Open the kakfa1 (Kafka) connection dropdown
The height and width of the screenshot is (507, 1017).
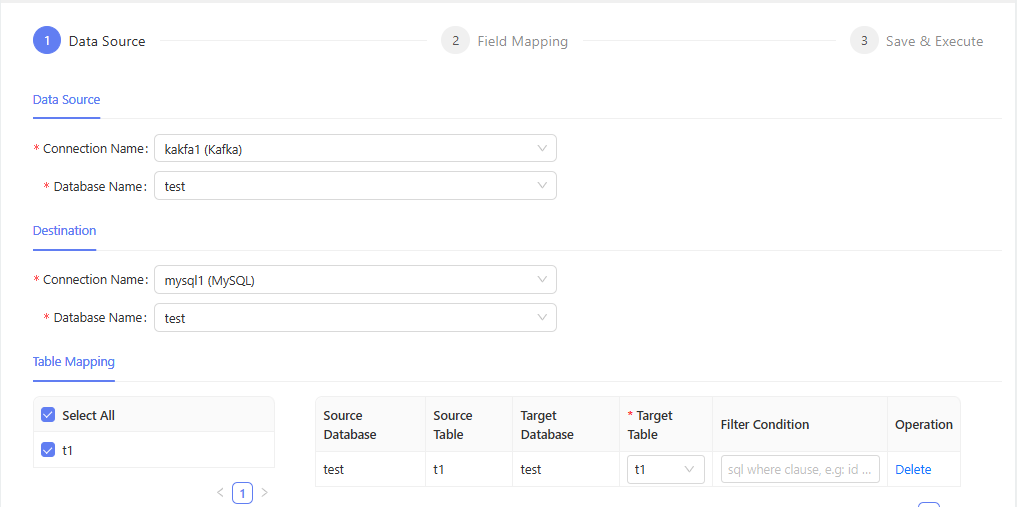tap(355, 149)
